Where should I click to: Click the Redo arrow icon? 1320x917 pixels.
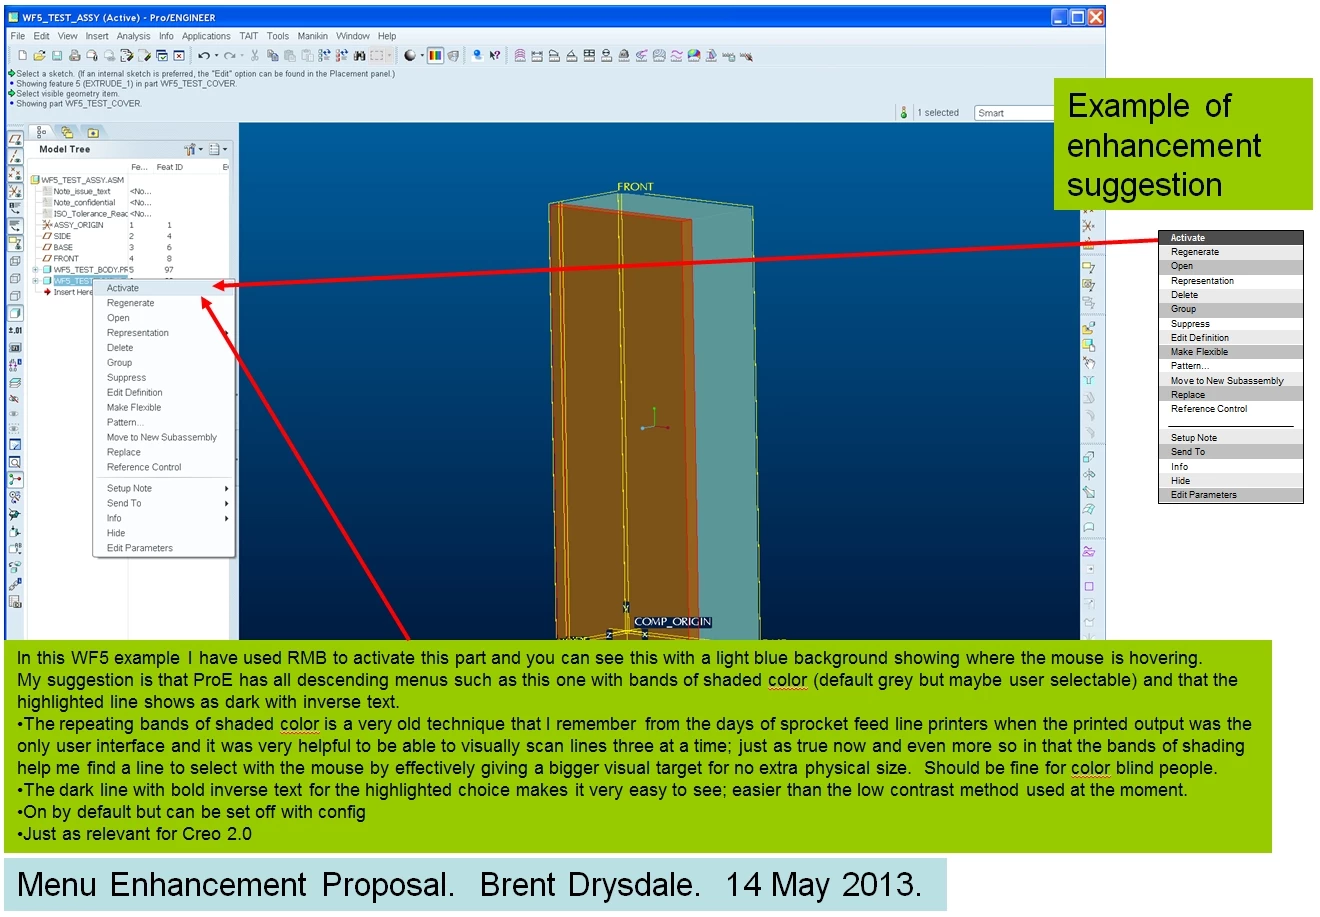pos(230,56)
